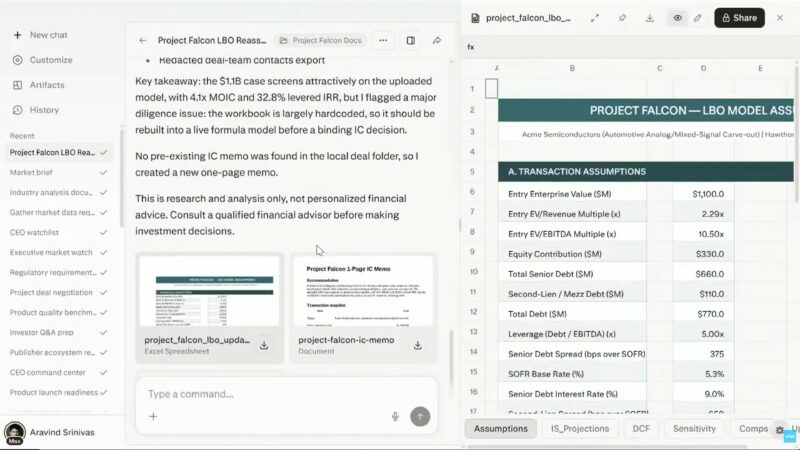Viewport: 800px width, 450px height.
Task: Pin the spreadsheet preview panel
Action: (622, 18)
